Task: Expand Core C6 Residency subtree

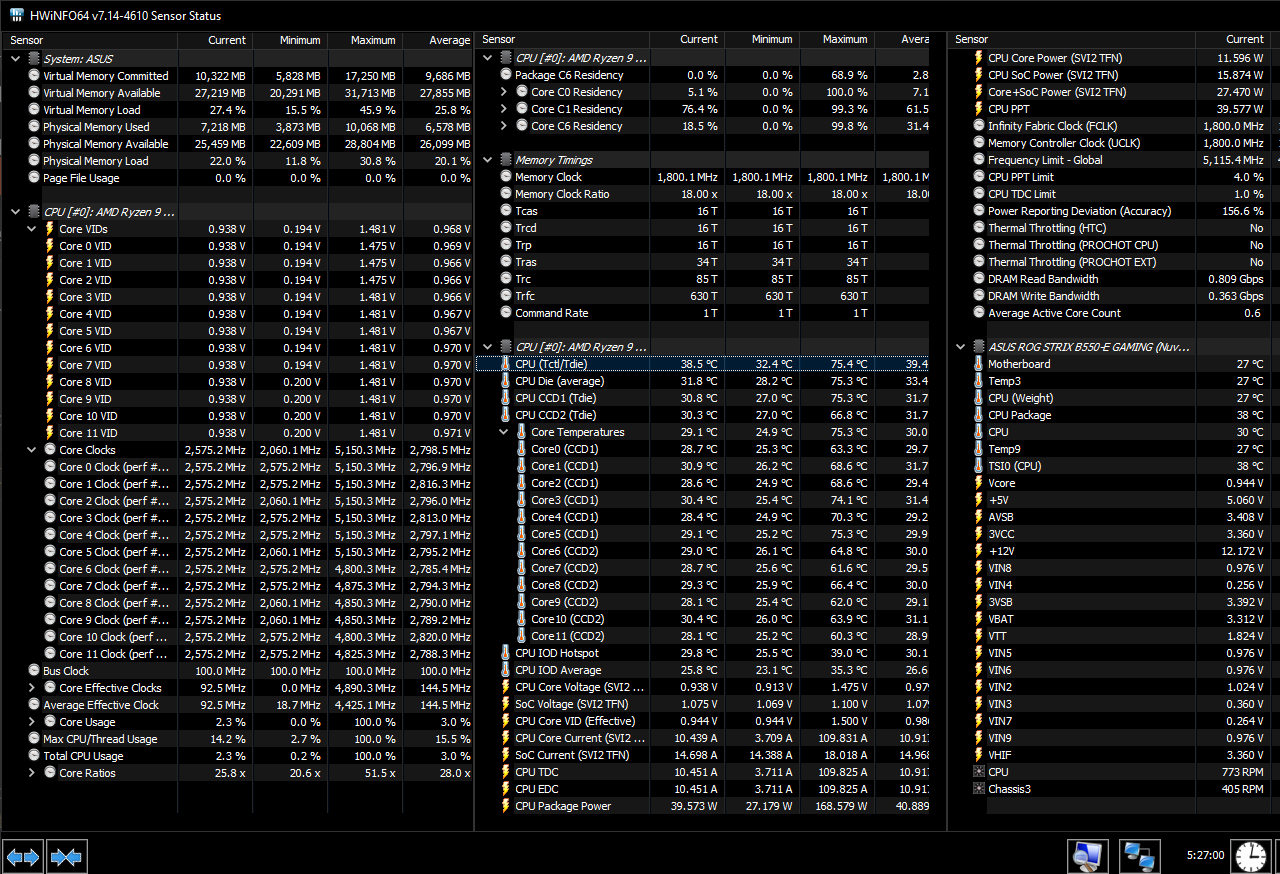Action: tap(503, 126)
